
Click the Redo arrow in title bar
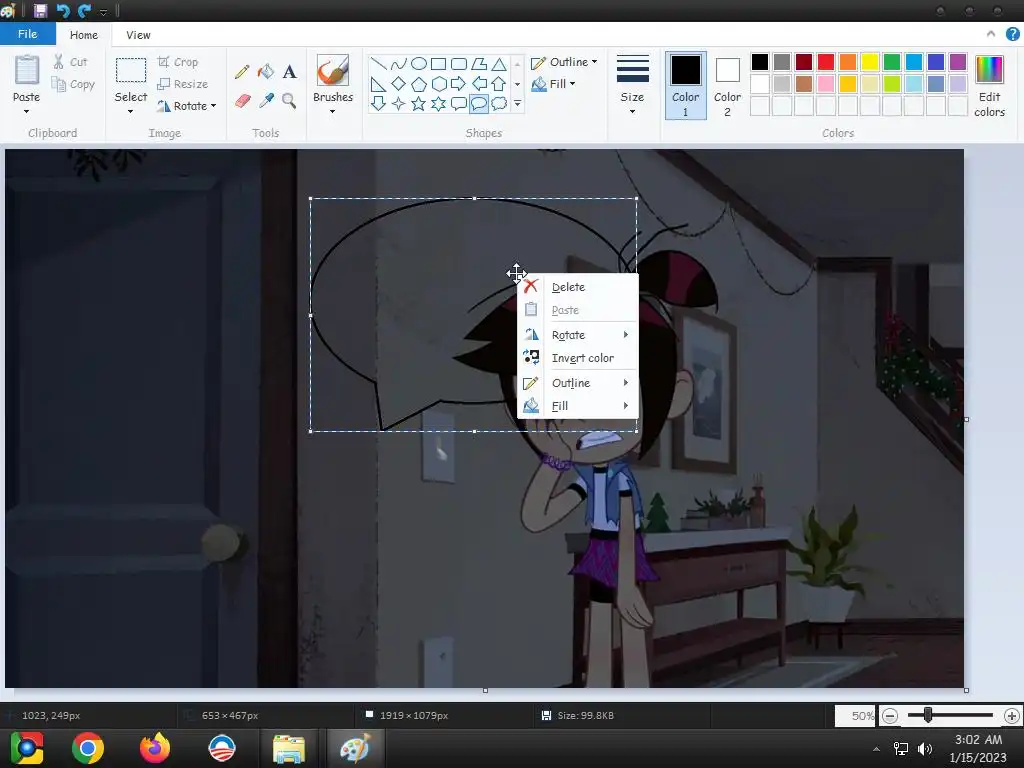84,10
